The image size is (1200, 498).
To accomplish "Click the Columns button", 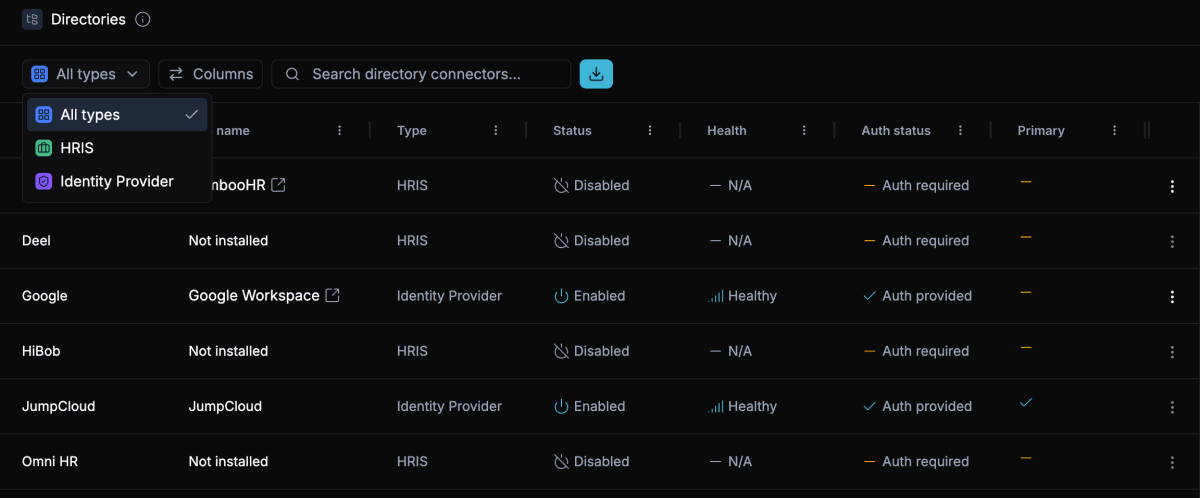I will [x=211, y=74].
